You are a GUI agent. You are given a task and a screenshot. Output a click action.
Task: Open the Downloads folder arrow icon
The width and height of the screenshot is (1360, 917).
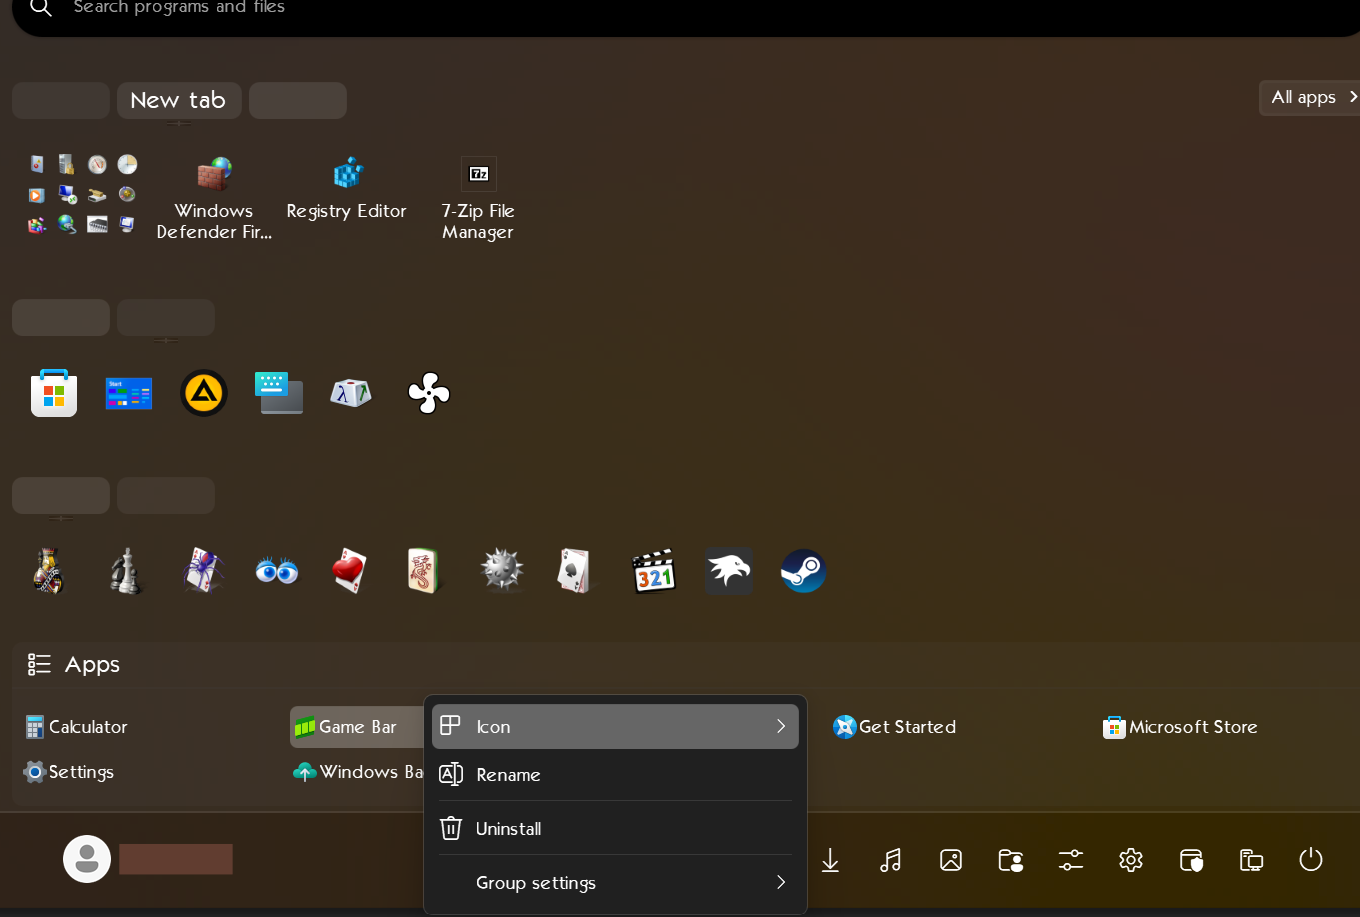(x=830, y=860)
